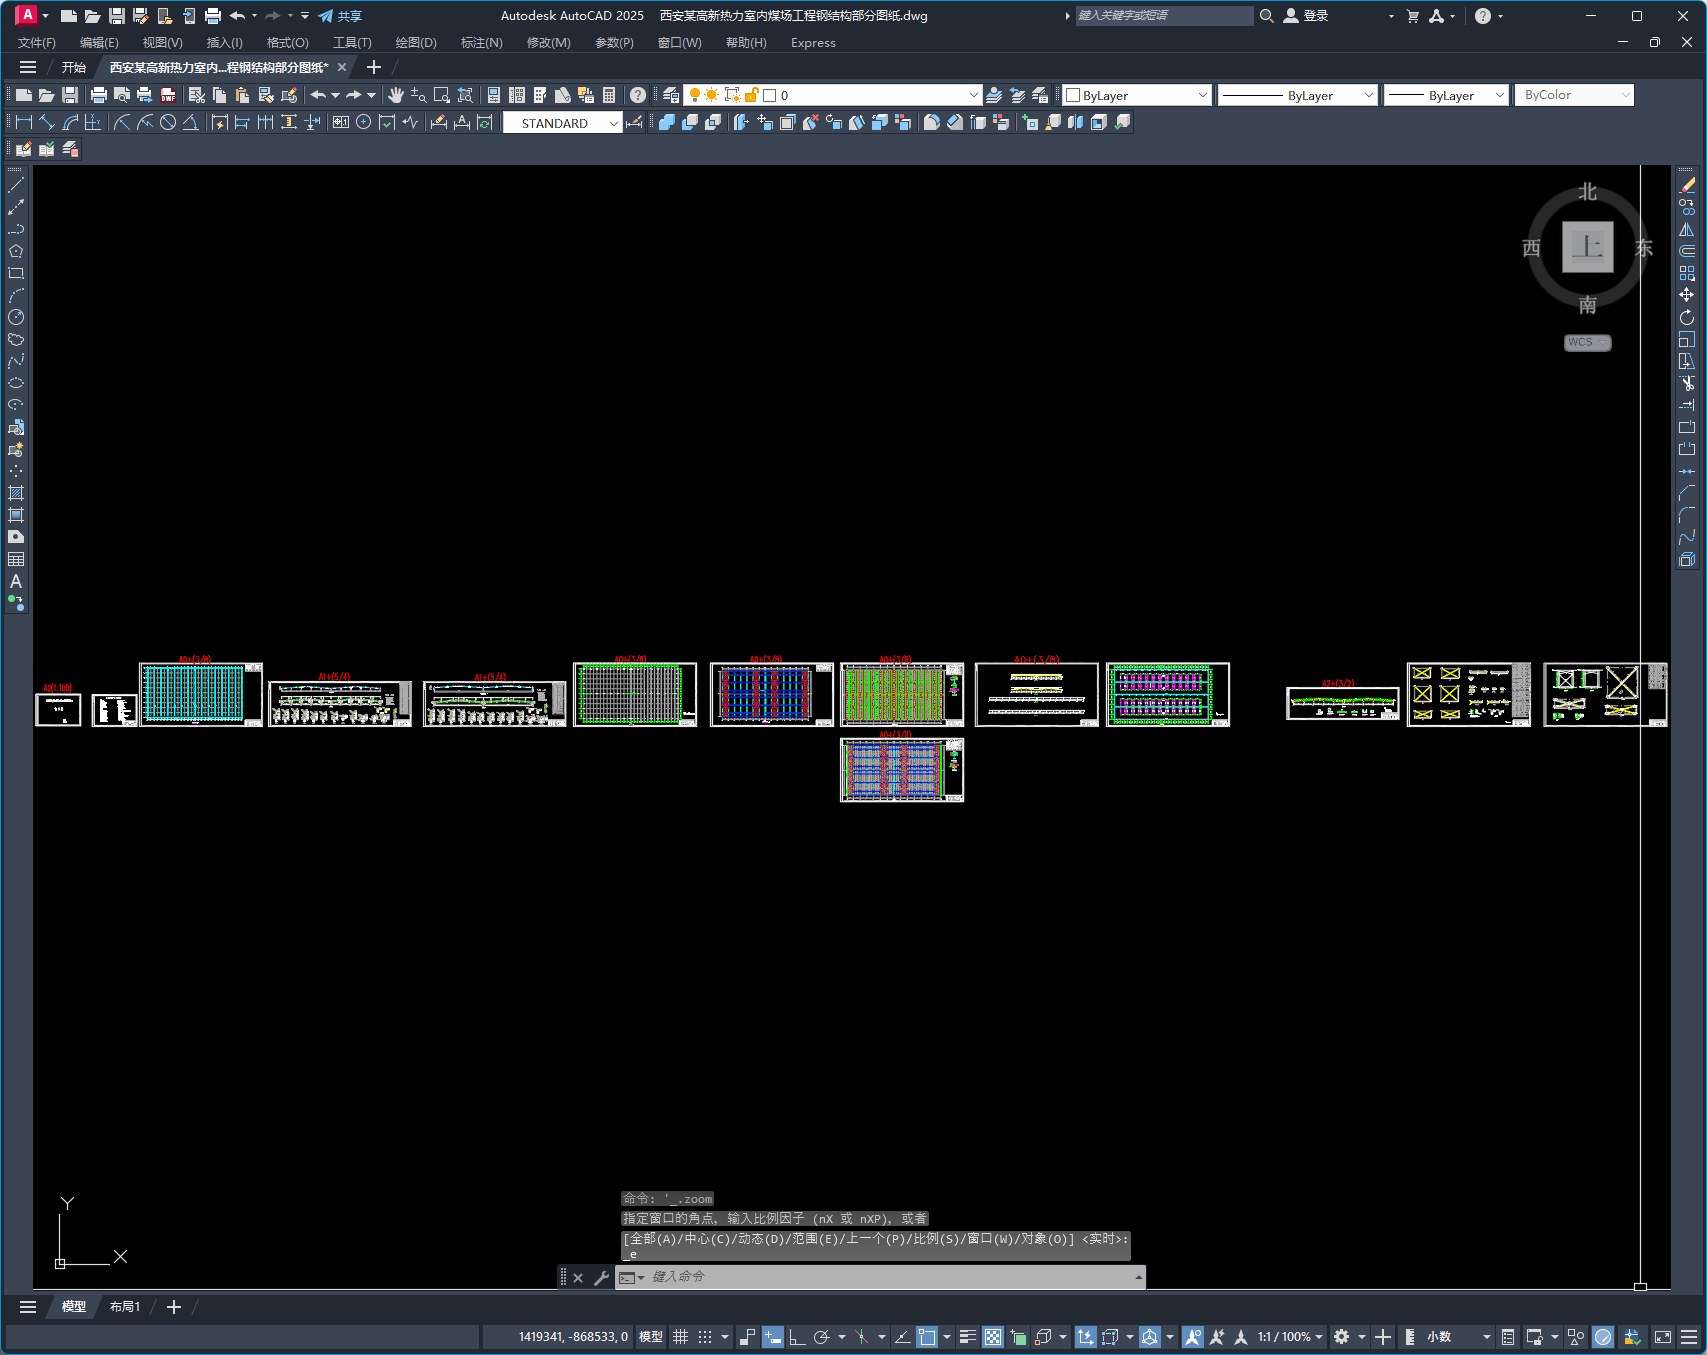
Task: Toggle lineweight display in status bar
Action: coord(967,1337)
